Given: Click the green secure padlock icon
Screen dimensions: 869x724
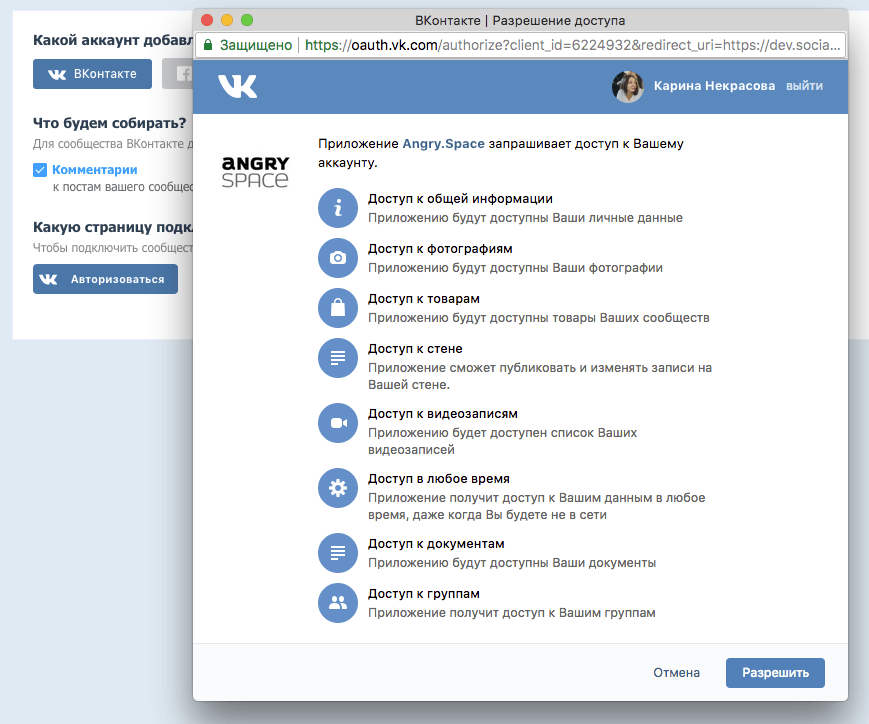Looking at the screenshot, I should [208, 44].
